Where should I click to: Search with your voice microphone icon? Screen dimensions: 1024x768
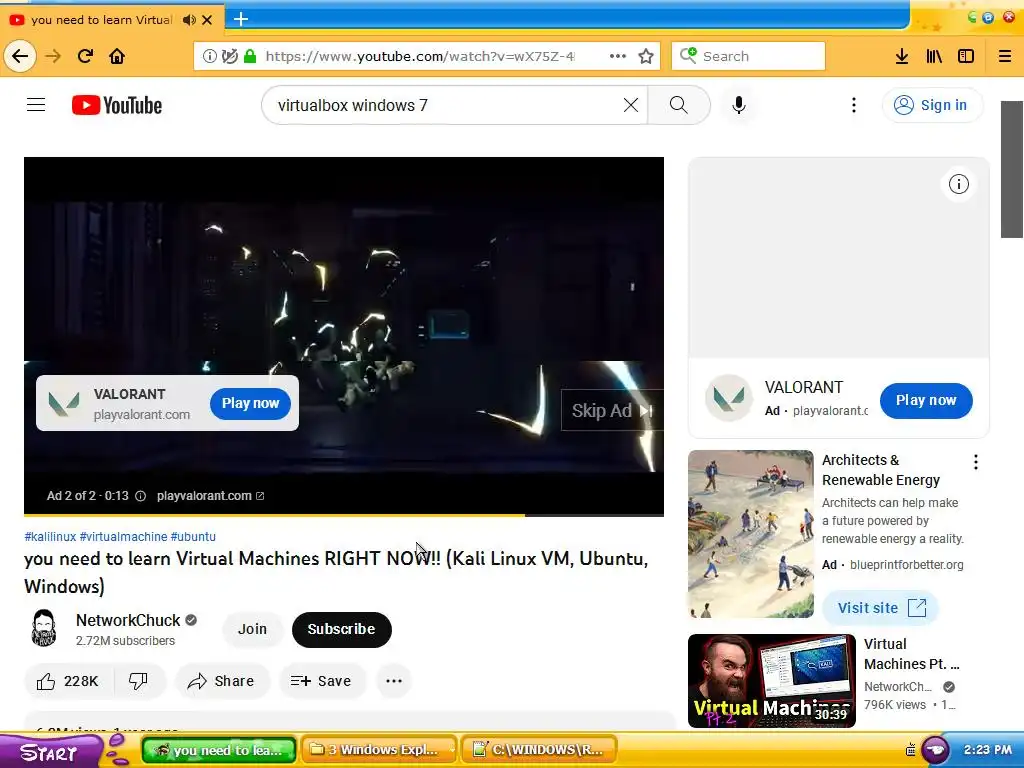[x=739, y=105]
